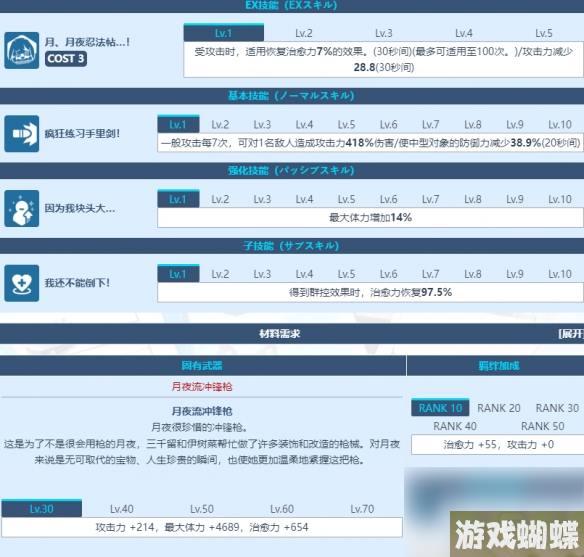
Task: Show Lv.9 of 因为我块头大 passive skill
Action: (515, 199)
